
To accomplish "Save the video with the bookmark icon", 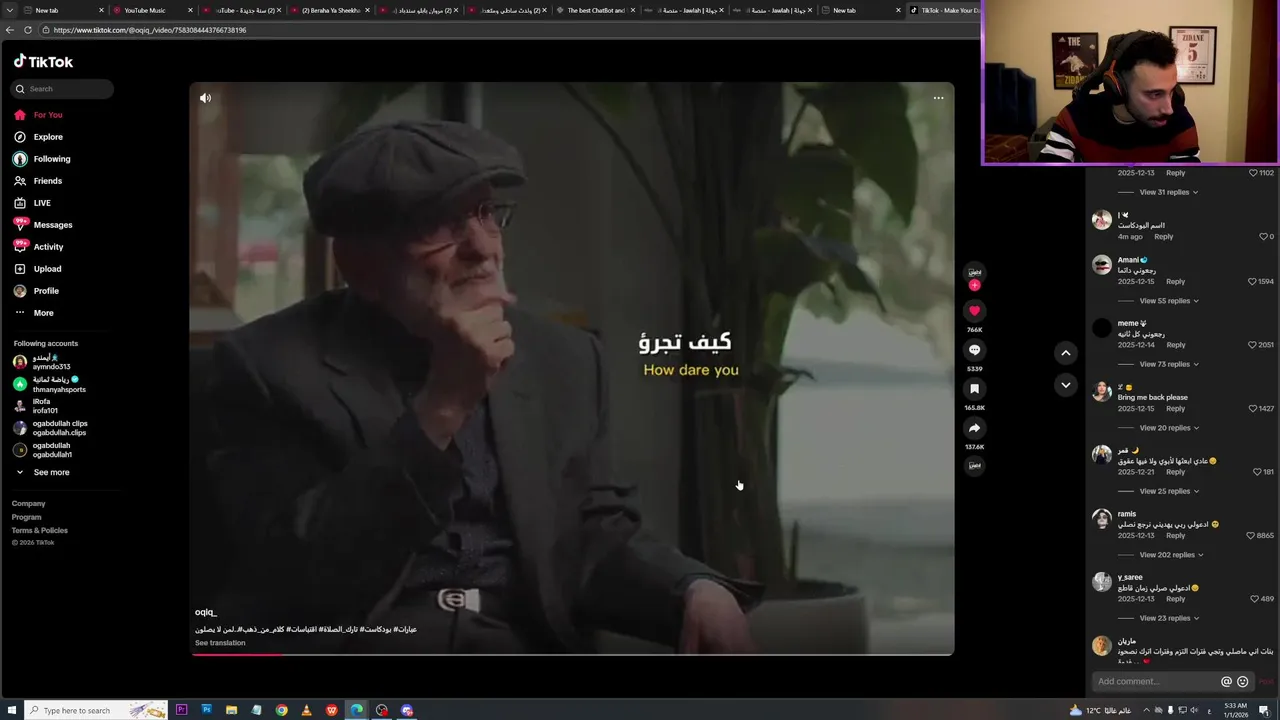I will pyautogui.click(x=974, y=389).
